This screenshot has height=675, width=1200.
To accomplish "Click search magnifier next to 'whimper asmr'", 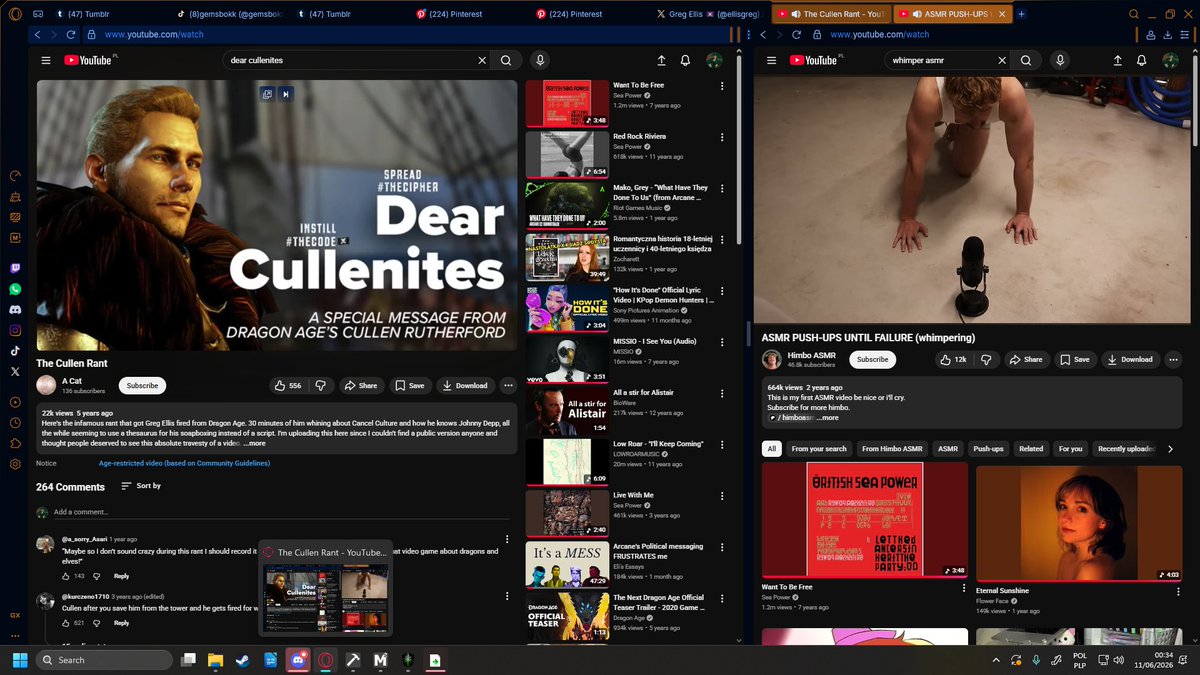I will 1026,60.
